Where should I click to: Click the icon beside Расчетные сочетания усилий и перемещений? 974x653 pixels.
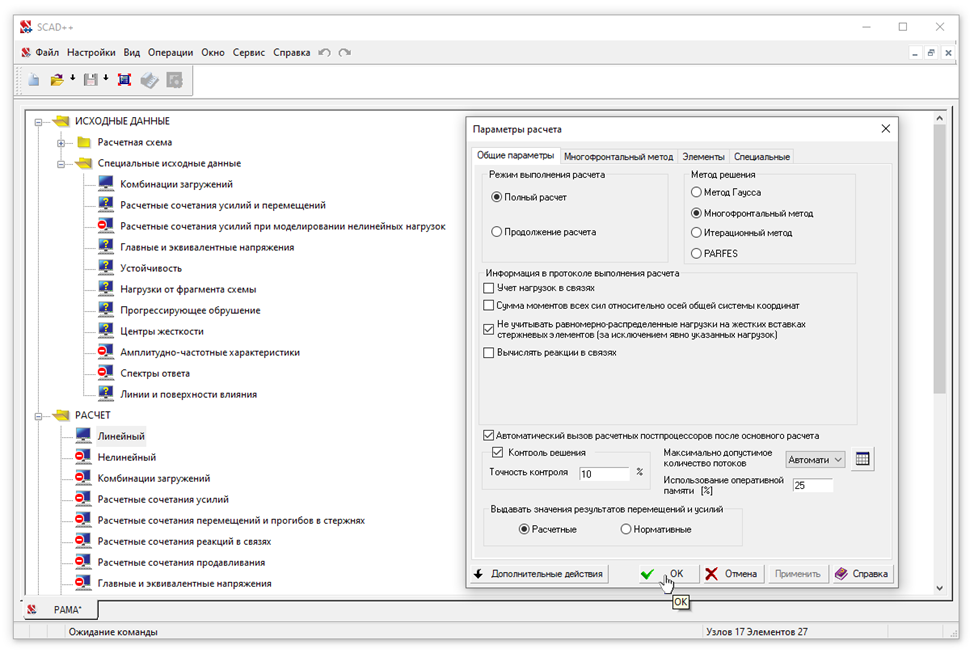106,205
